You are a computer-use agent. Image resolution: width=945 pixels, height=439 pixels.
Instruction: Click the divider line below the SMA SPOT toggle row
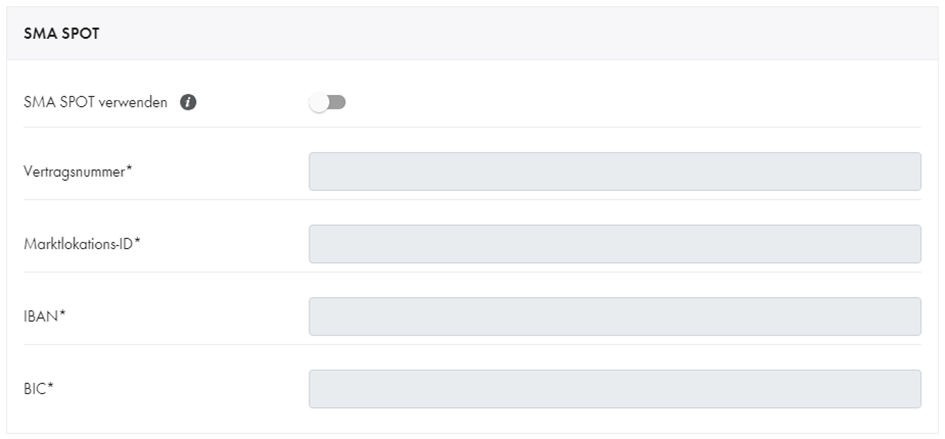472,127
